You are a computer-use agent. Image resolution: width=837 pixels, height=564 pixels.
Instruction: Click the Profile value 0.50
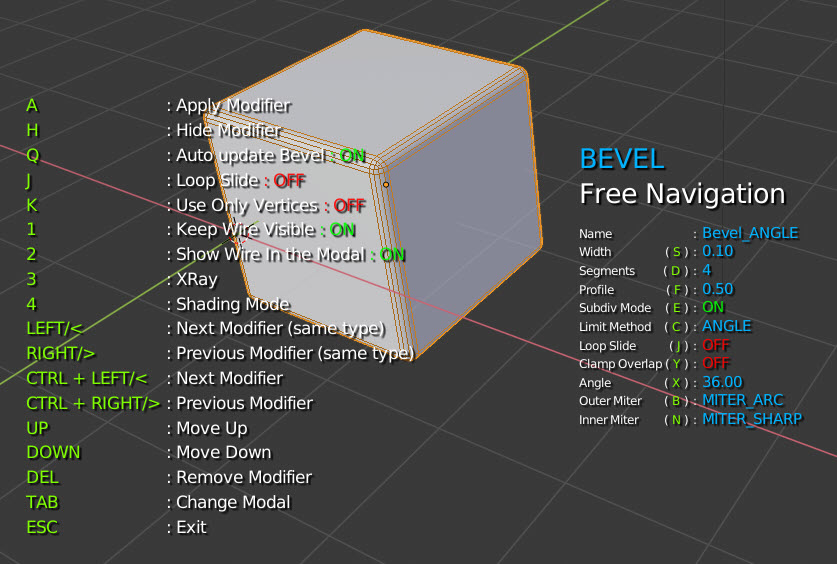pos(717,289)
